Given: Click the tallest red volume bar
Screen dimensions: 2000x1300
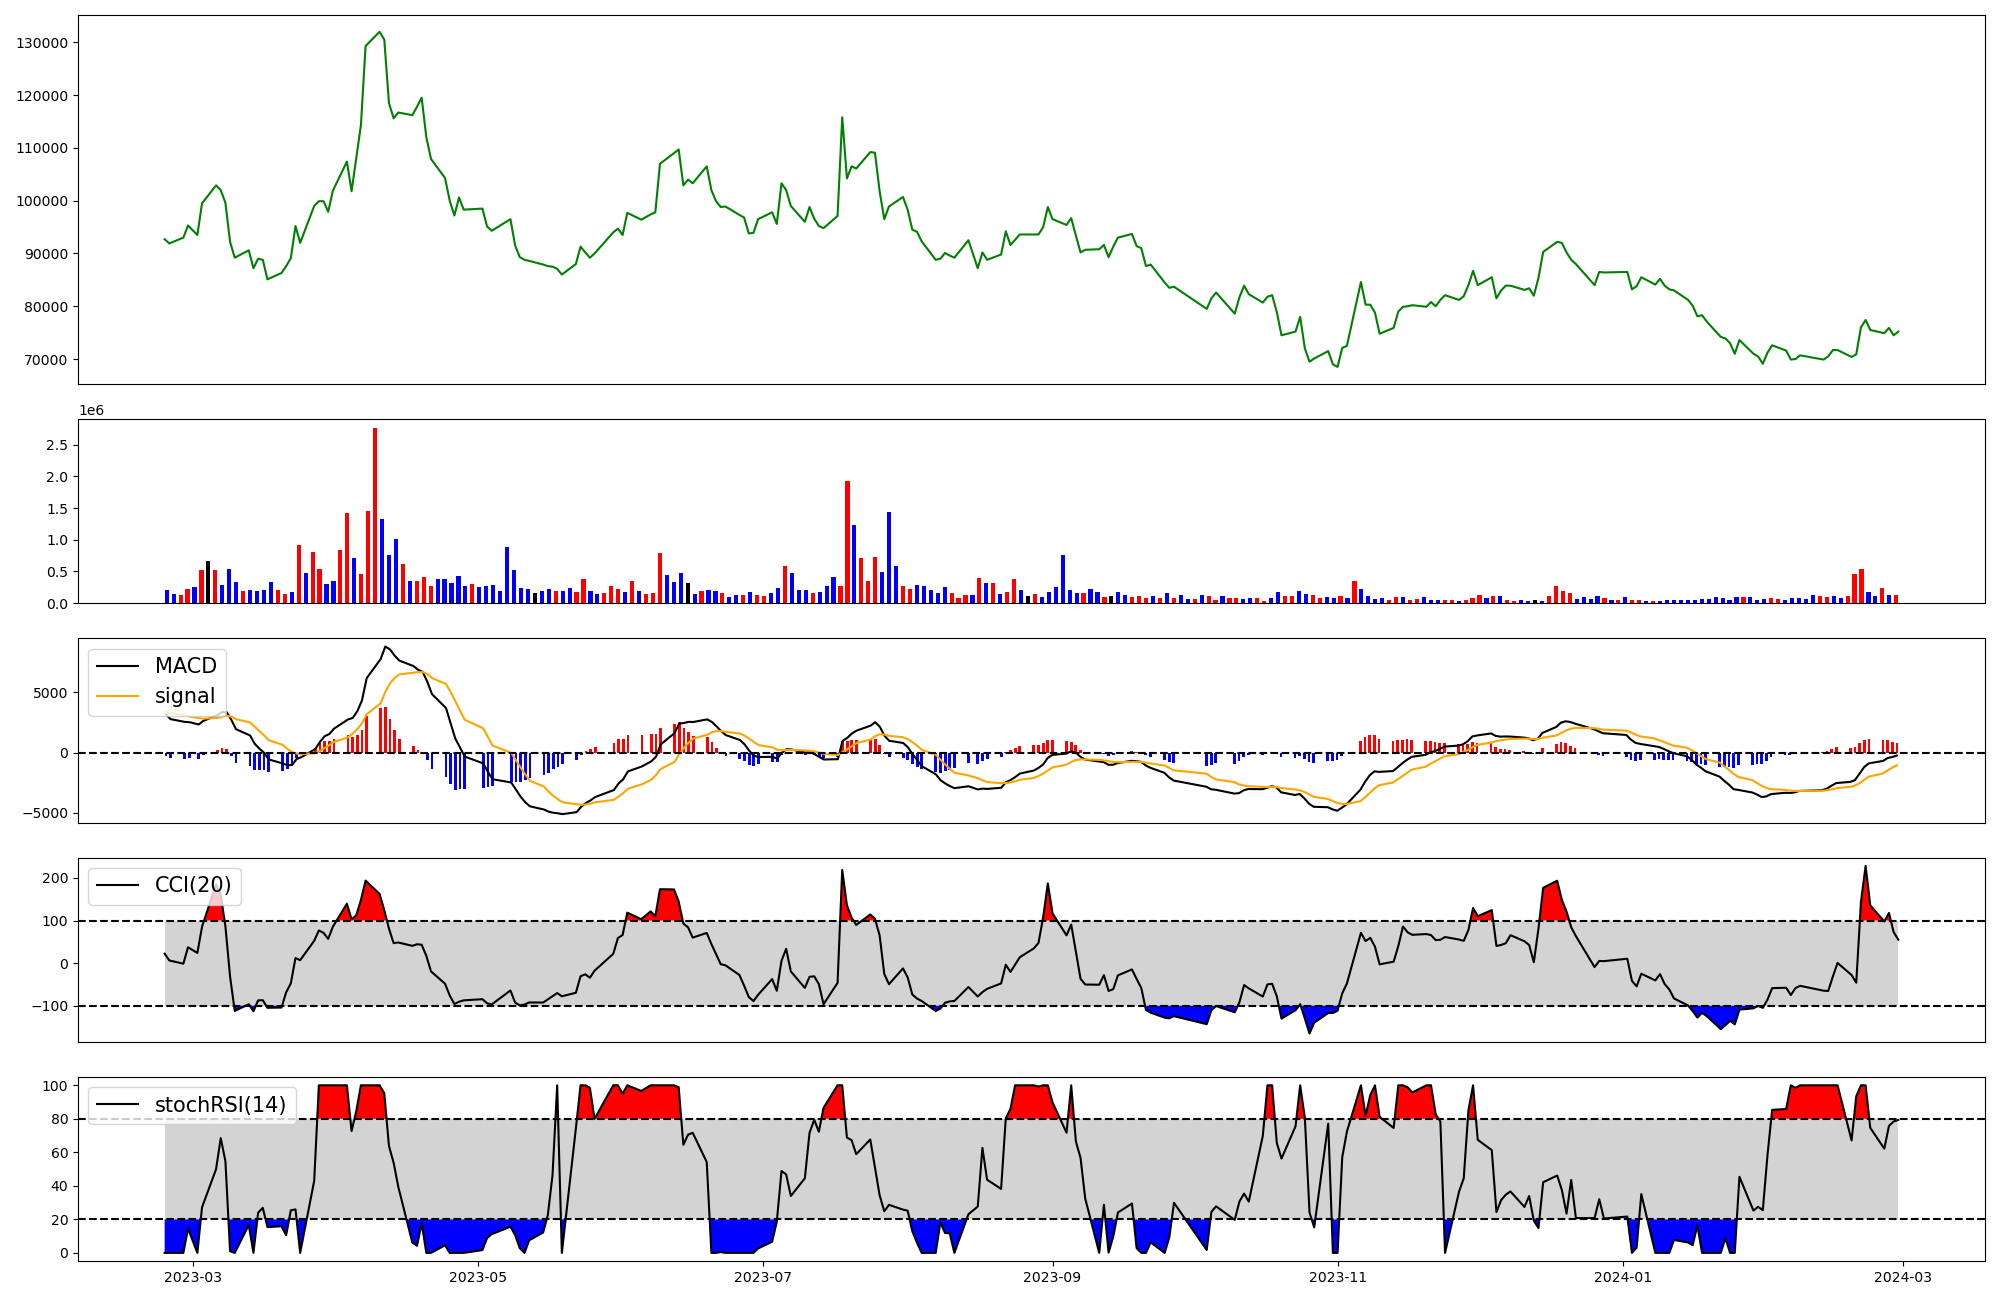Looking at the screenshot, I should coord(375,515).
